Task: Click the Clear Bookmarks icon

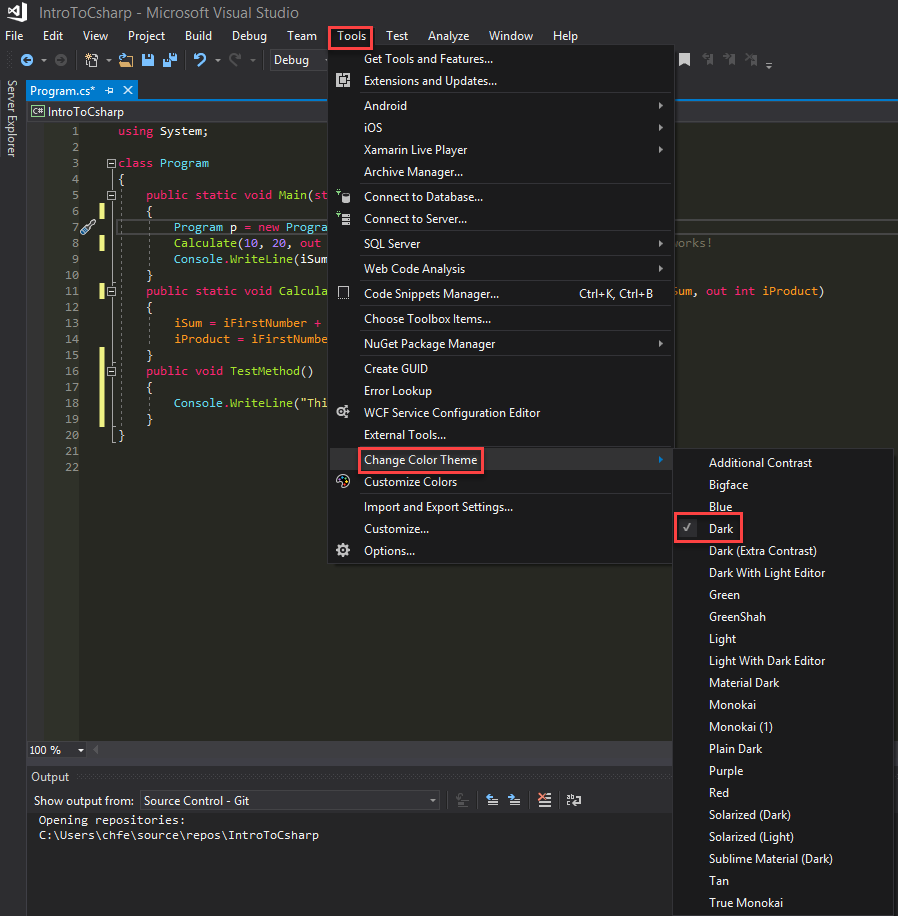Action: 751,60
